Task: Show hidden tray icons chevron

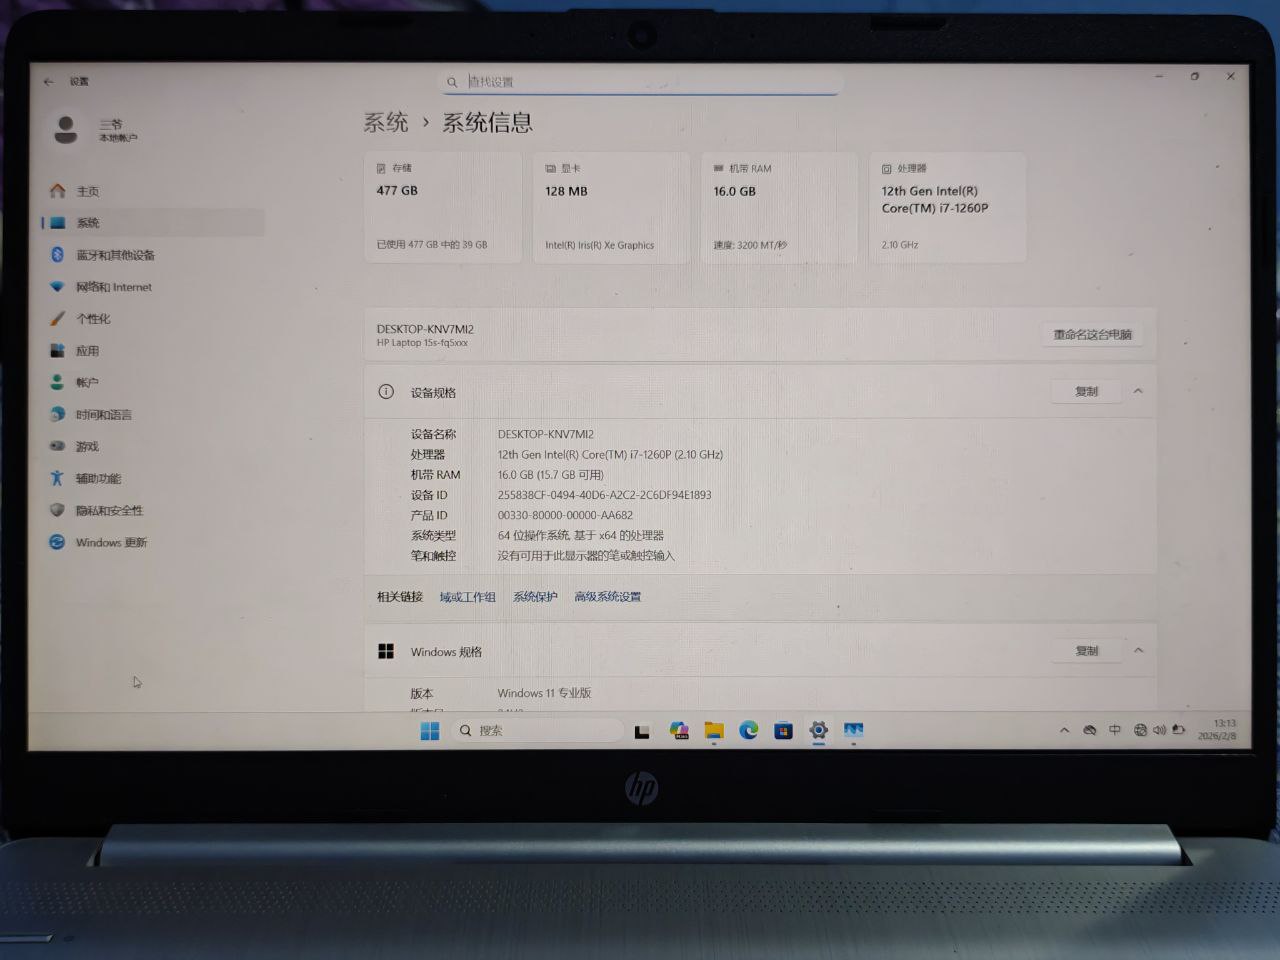Action: point(1064,731)
